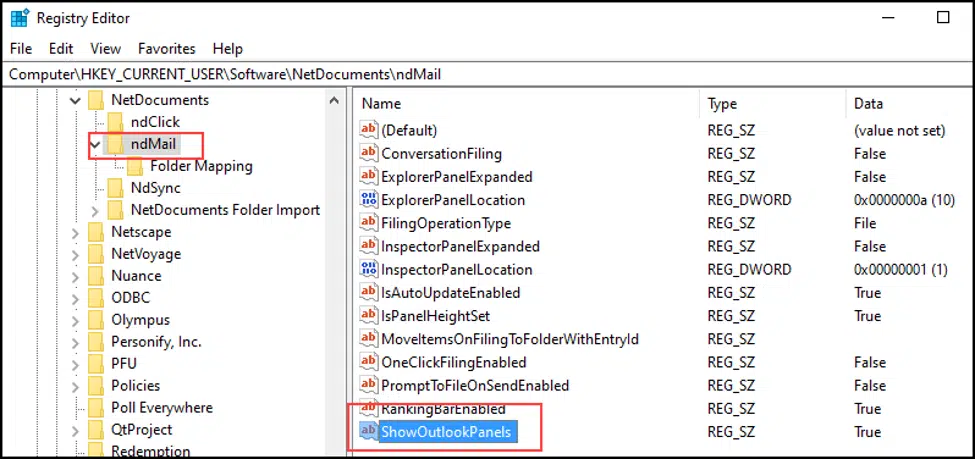Expand the Netscape tree node
The width and height of the screenshot is (977, 460).
click(x=75, y=232)
